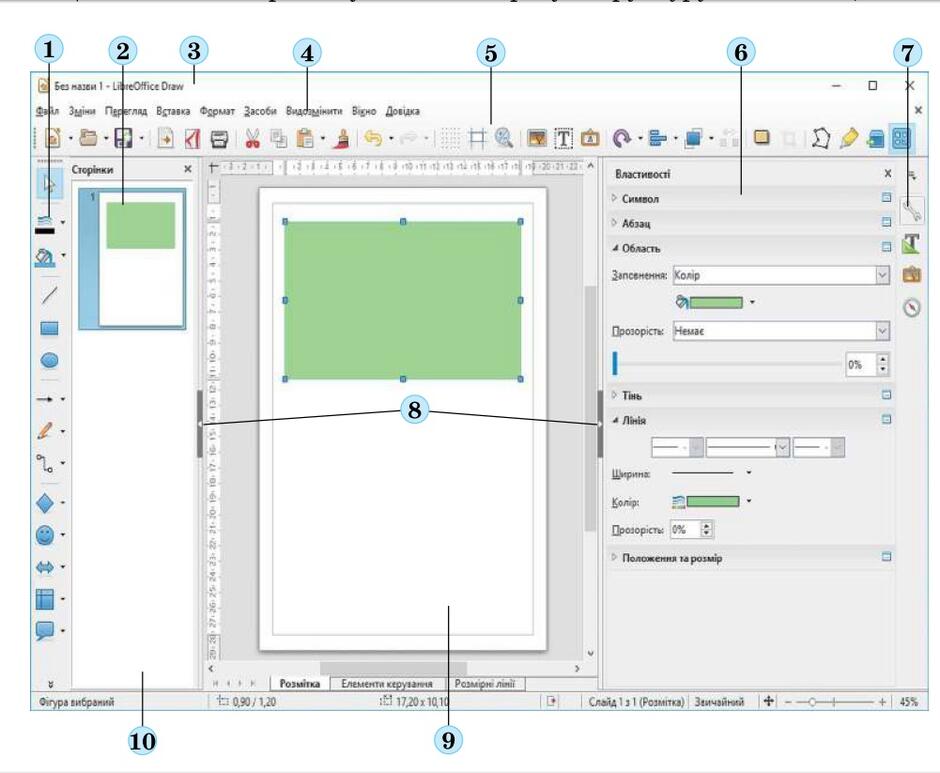Click the green fill color swatch
The image size is (940, 773).
718,300
